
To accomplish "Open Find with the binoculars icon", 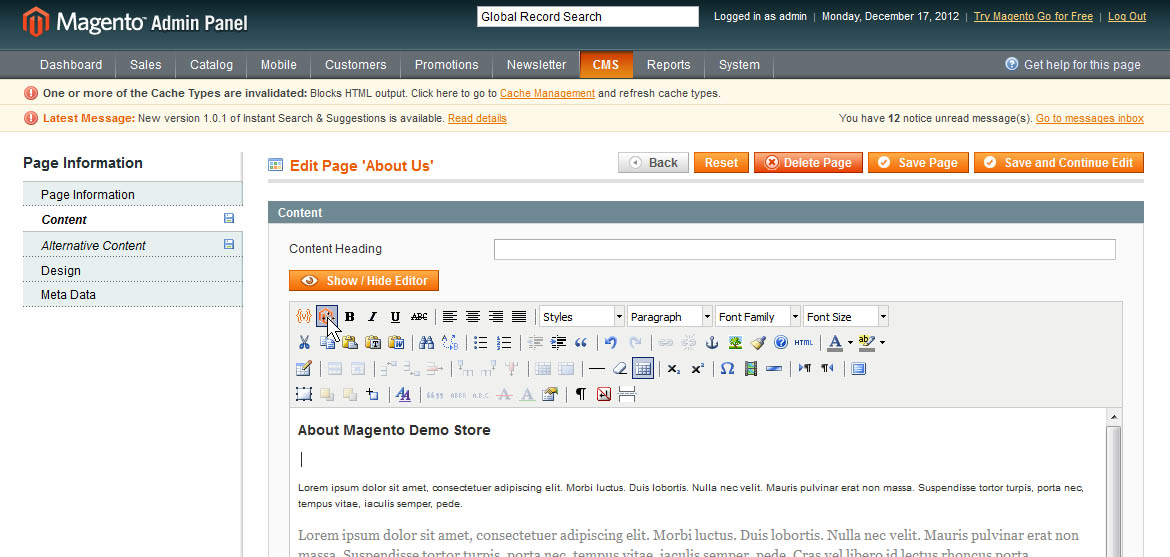I will (x=426, y=343).
